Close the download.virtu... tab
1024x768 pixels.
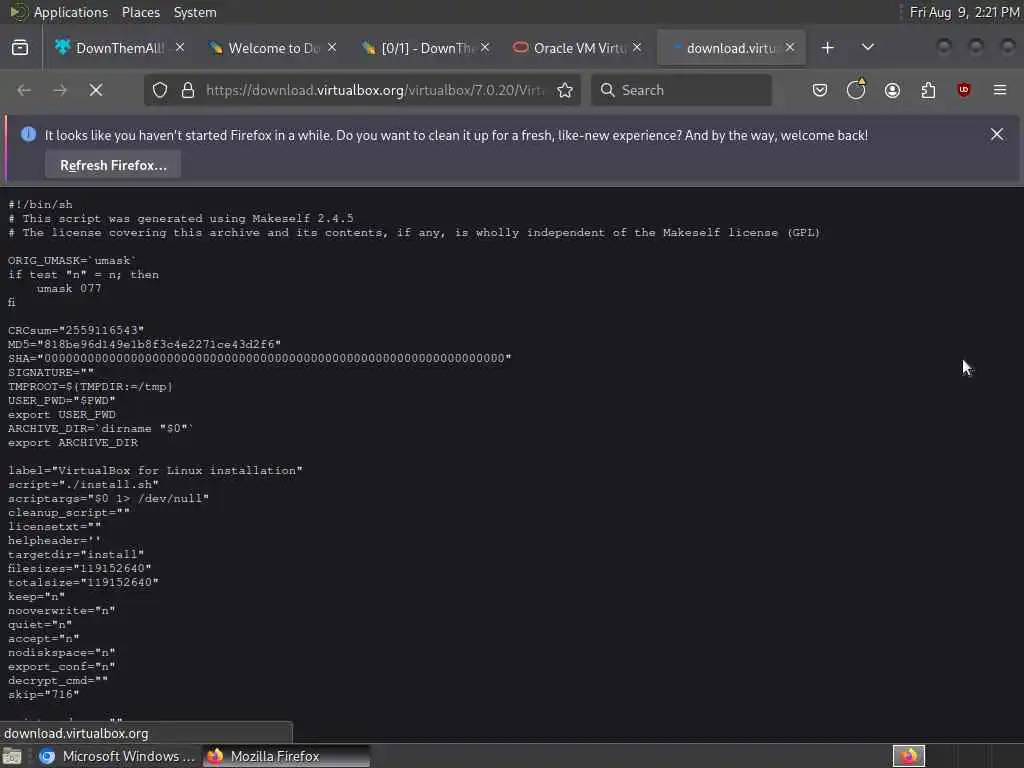coord(790,48)
